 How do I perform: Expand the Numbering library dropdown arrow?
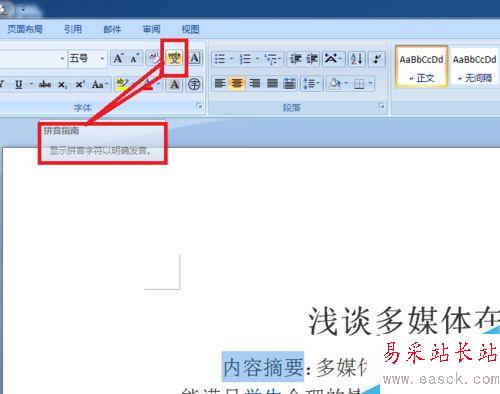tap(257, 59)
